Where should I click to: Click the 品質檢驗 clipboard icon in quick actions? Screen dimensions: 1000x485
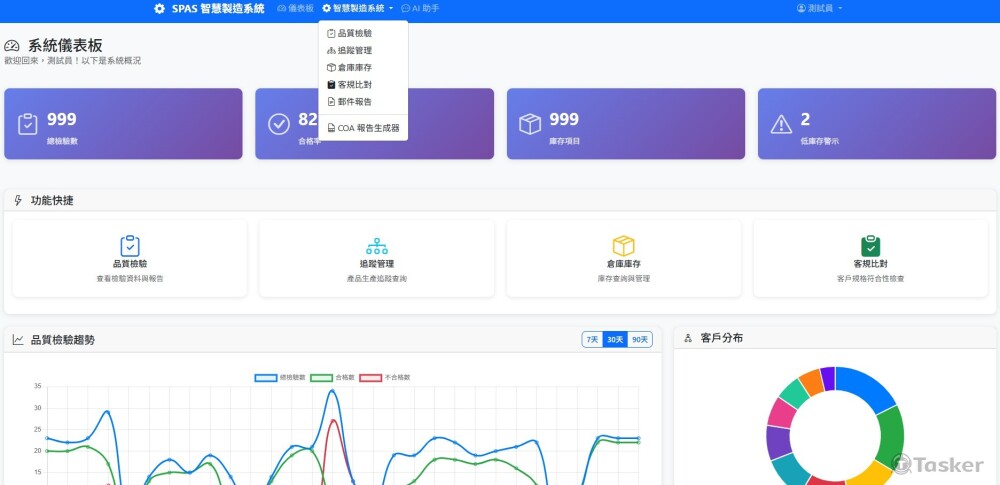point(129,246)
